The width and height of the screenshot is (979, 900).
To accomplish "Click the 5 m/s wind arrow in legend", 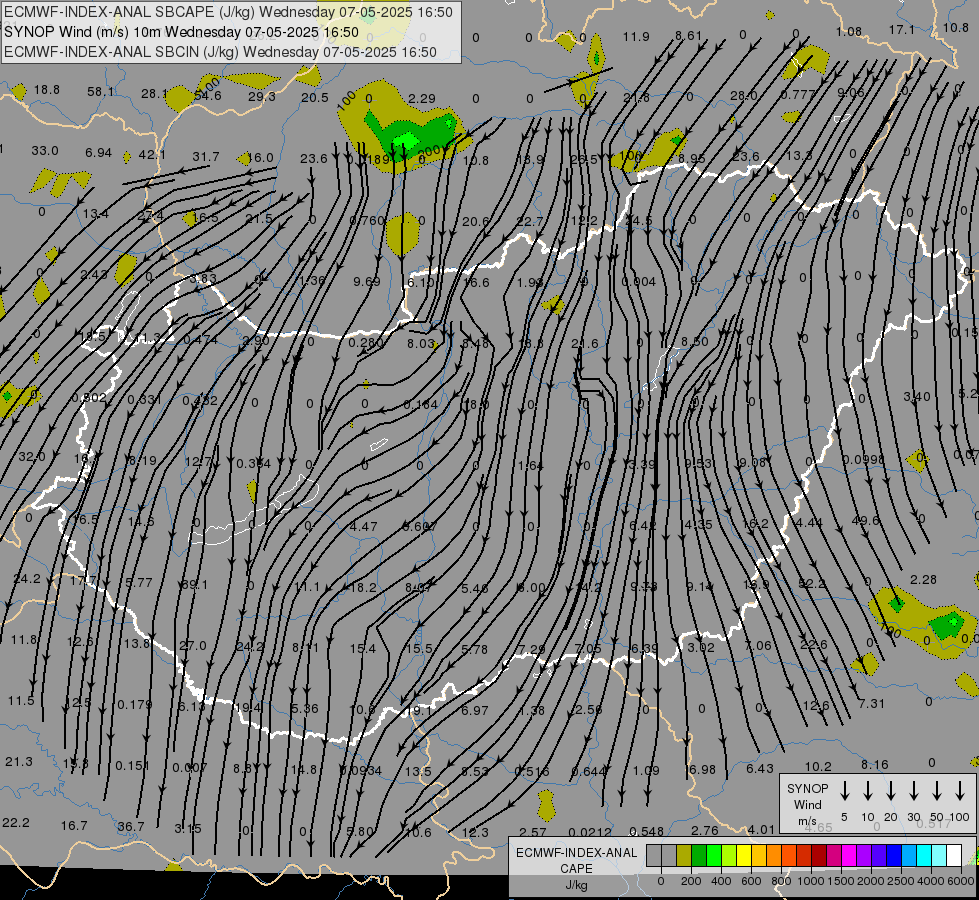I will (x=844, y=791).
